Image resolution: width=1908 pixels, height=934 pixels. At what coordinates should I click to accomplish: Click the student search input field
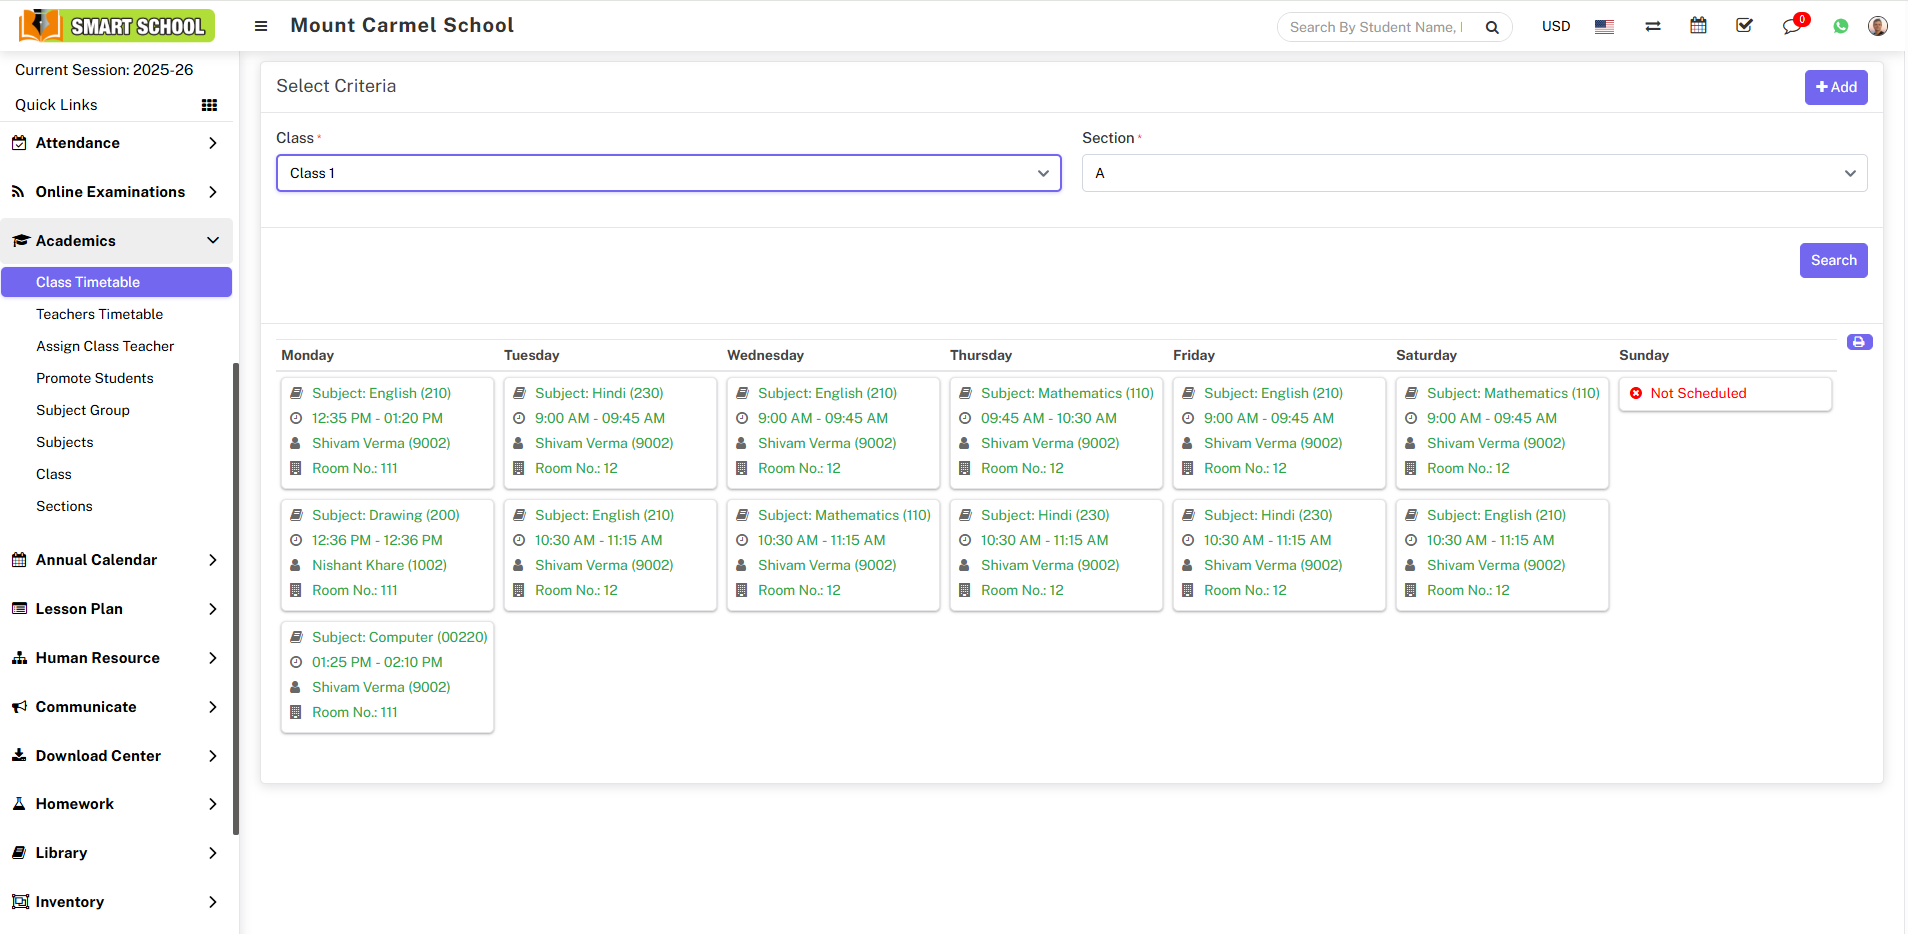[1375, 27]
